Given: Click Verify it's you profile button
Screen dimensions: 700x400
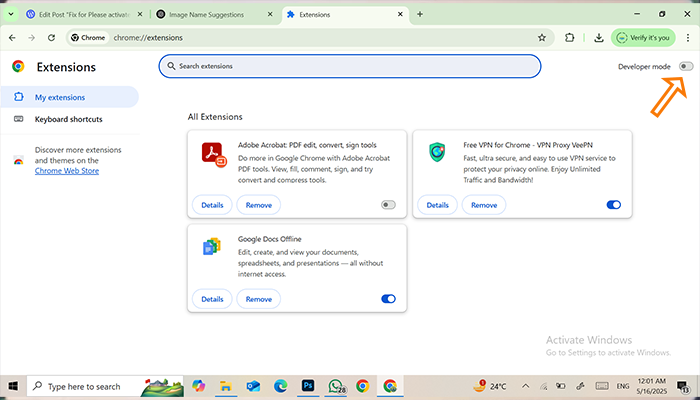Looking at the screenshot, I should click(x=643, y=38).
